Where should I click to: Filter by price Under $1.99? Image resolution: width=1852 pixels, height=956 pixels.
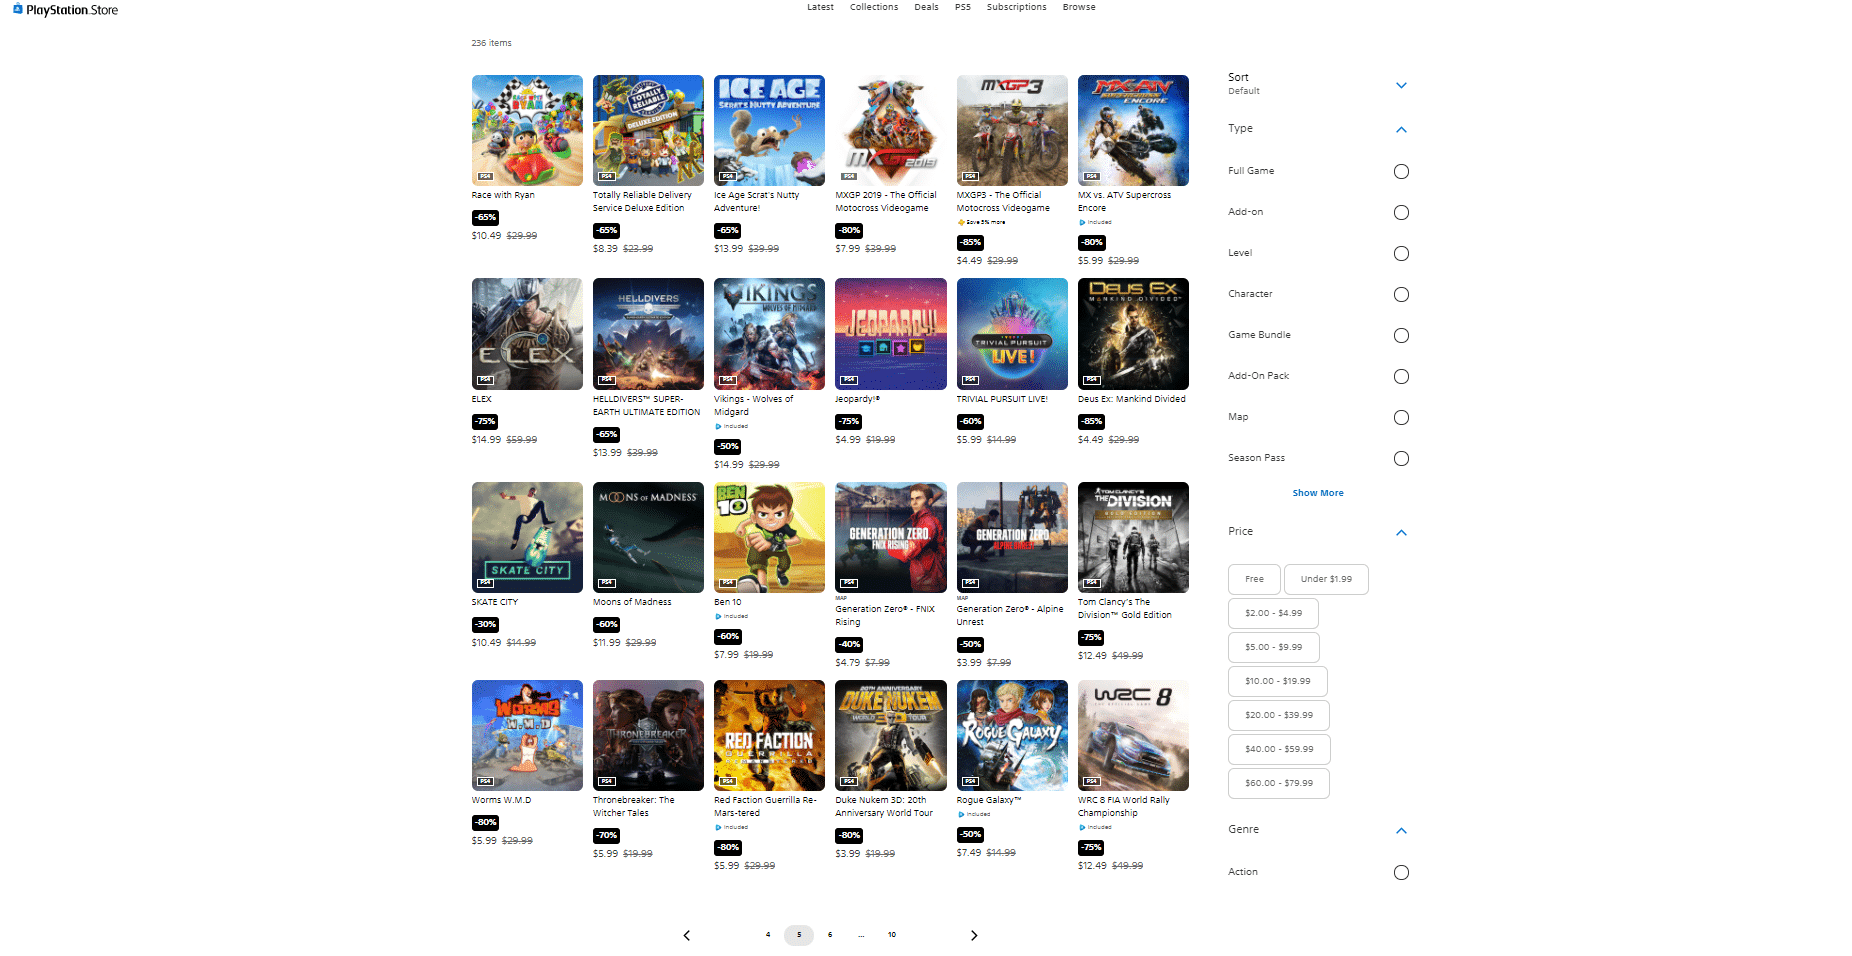pos(1325,579)
